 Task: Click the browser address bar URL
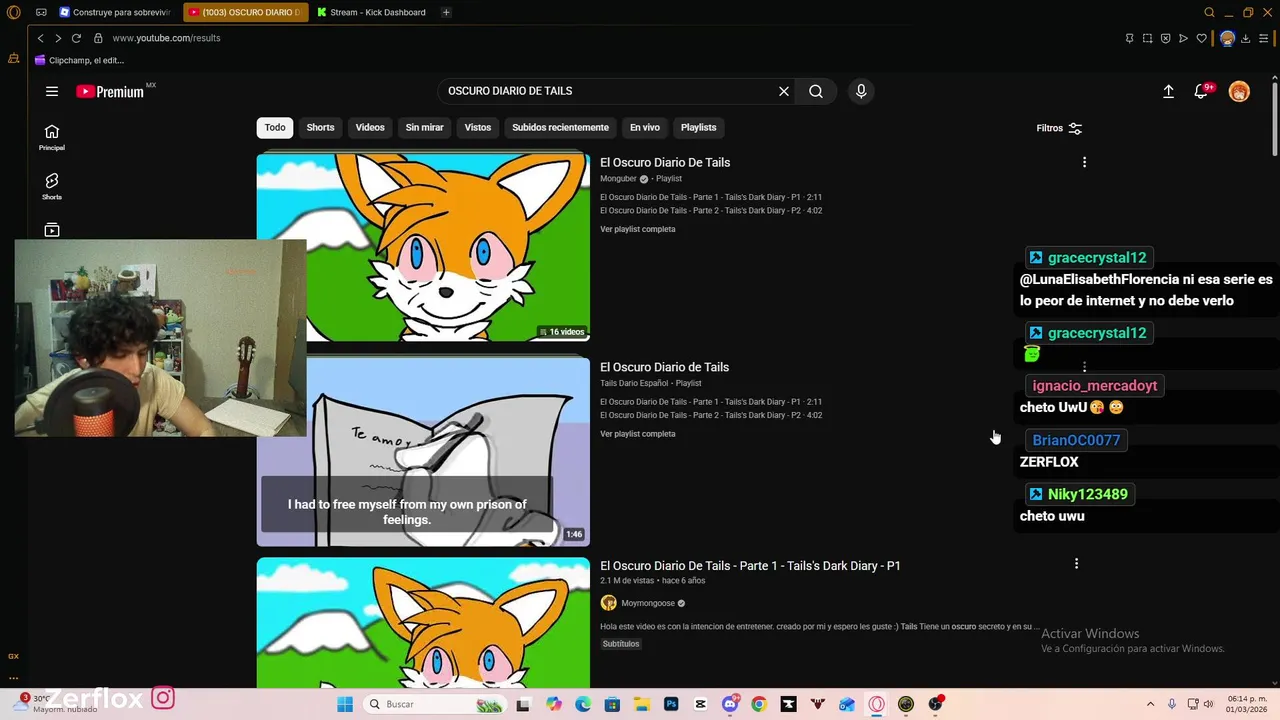pos(166,38)
